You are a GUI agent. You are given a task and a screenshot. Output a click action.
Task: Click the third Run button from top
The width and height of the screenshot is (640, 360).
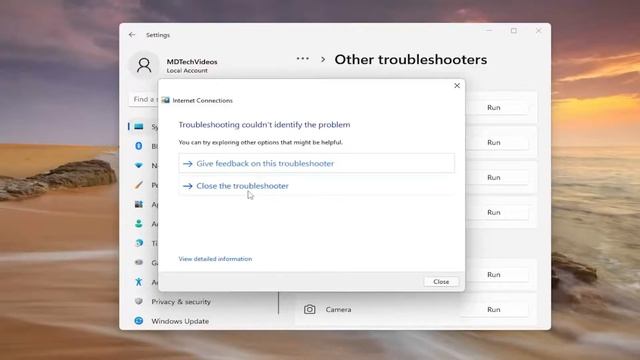493,178
